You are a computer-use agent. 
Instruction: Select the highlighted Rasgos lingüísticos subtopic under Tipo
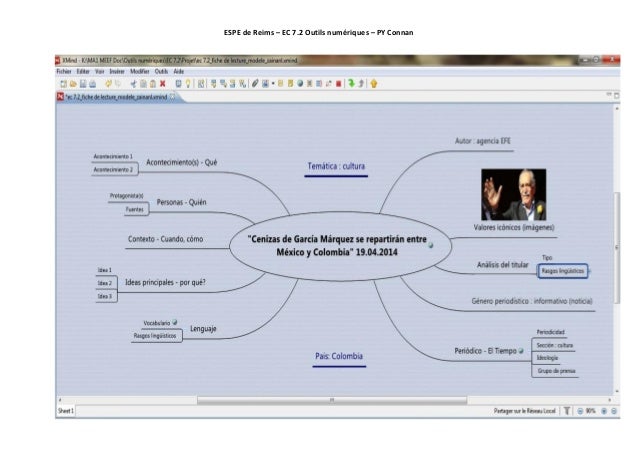coord(563,271)
